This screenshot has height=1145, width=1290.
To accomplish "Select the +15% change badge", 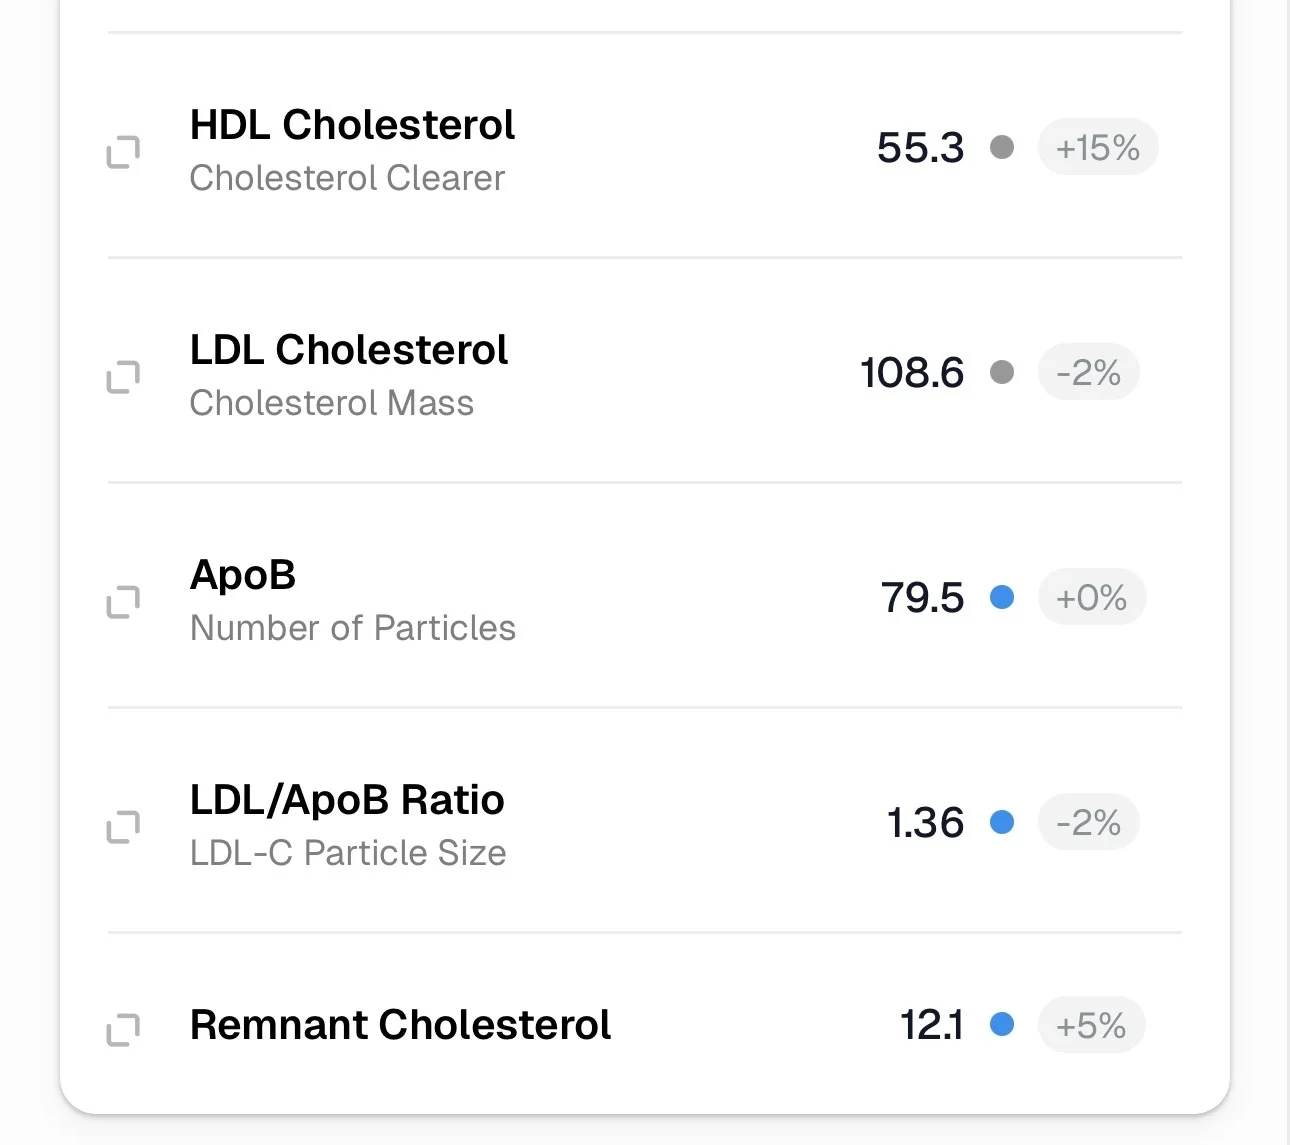I will (1098, 148).
